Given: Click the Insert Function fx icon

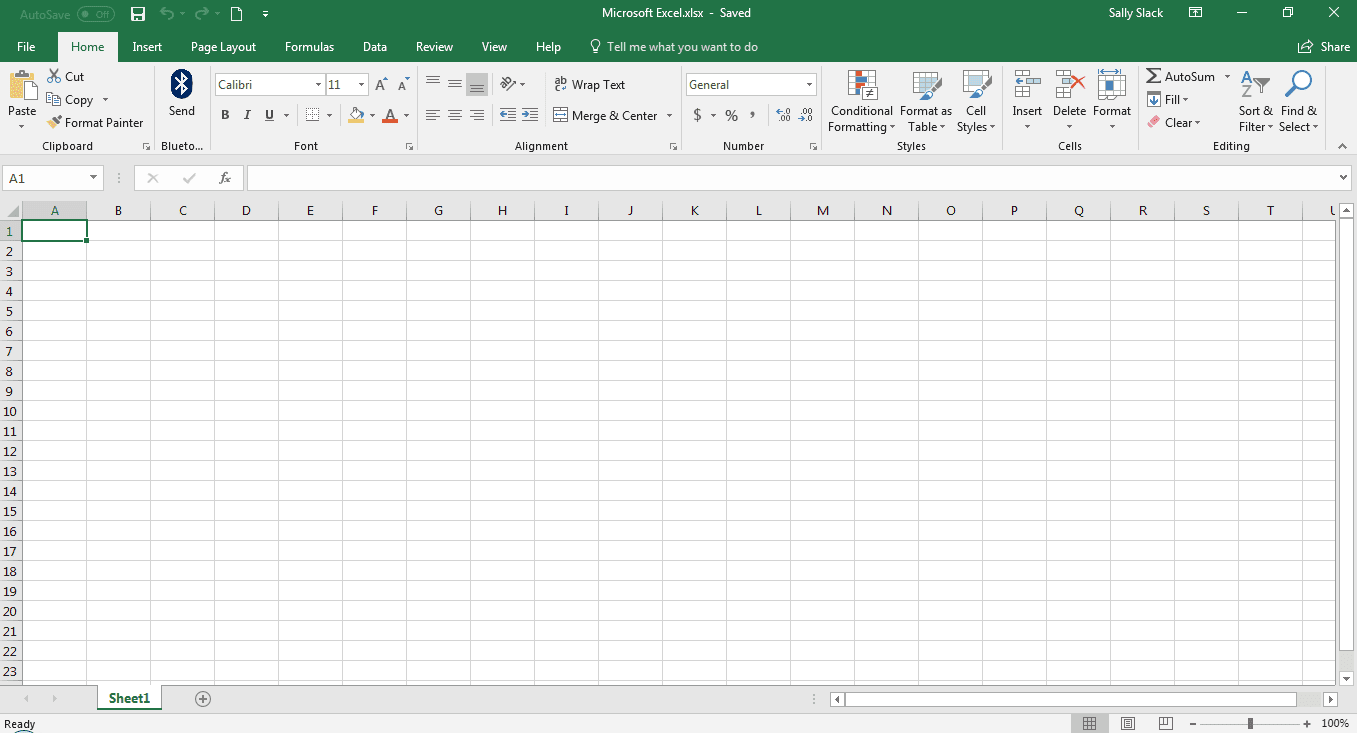Looking at the screenshot, I should pos(225,178).
